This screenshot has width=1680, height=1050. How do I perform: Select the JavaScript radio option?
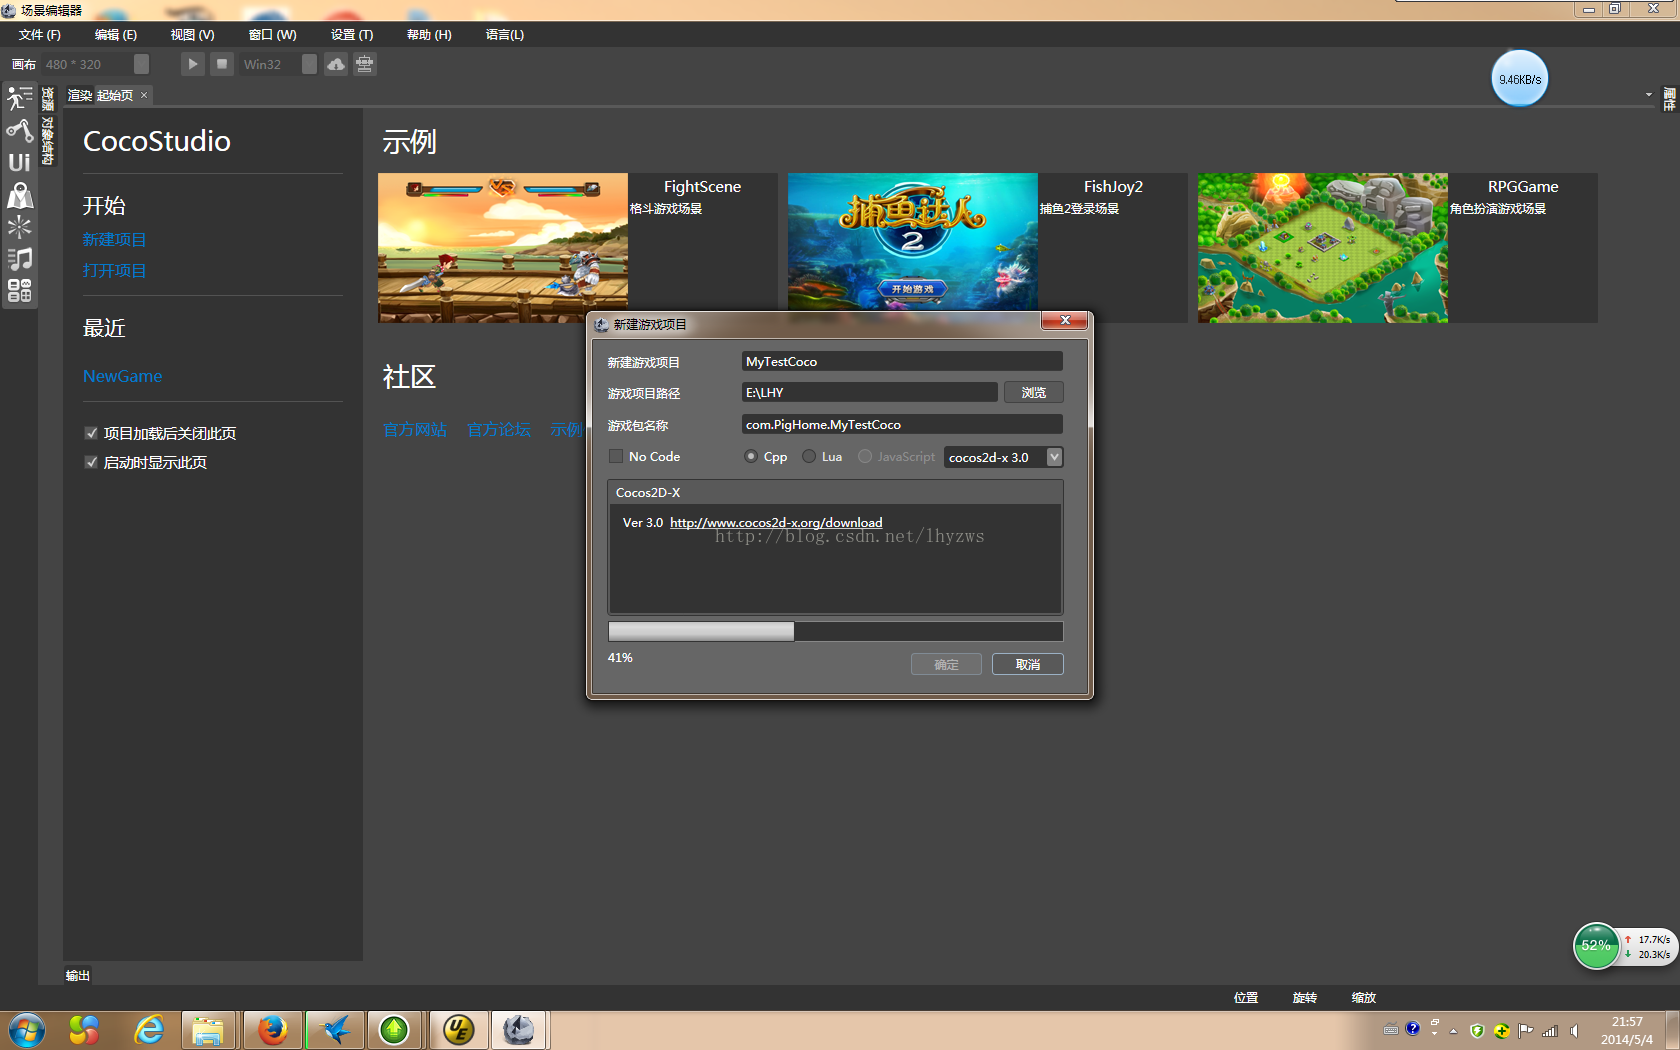pyautogui.click(x=865, y=457)
